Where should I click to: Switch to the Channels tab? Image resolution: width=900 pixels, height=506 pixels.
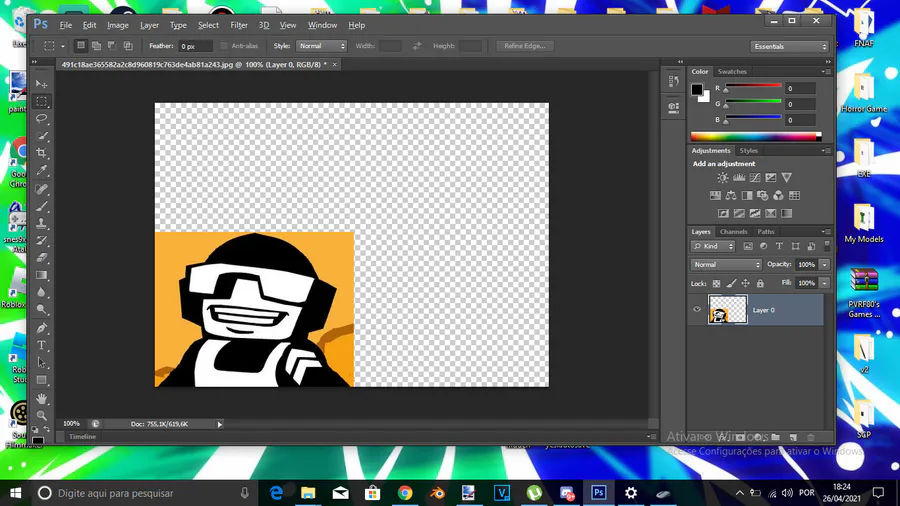click(734, 232)
